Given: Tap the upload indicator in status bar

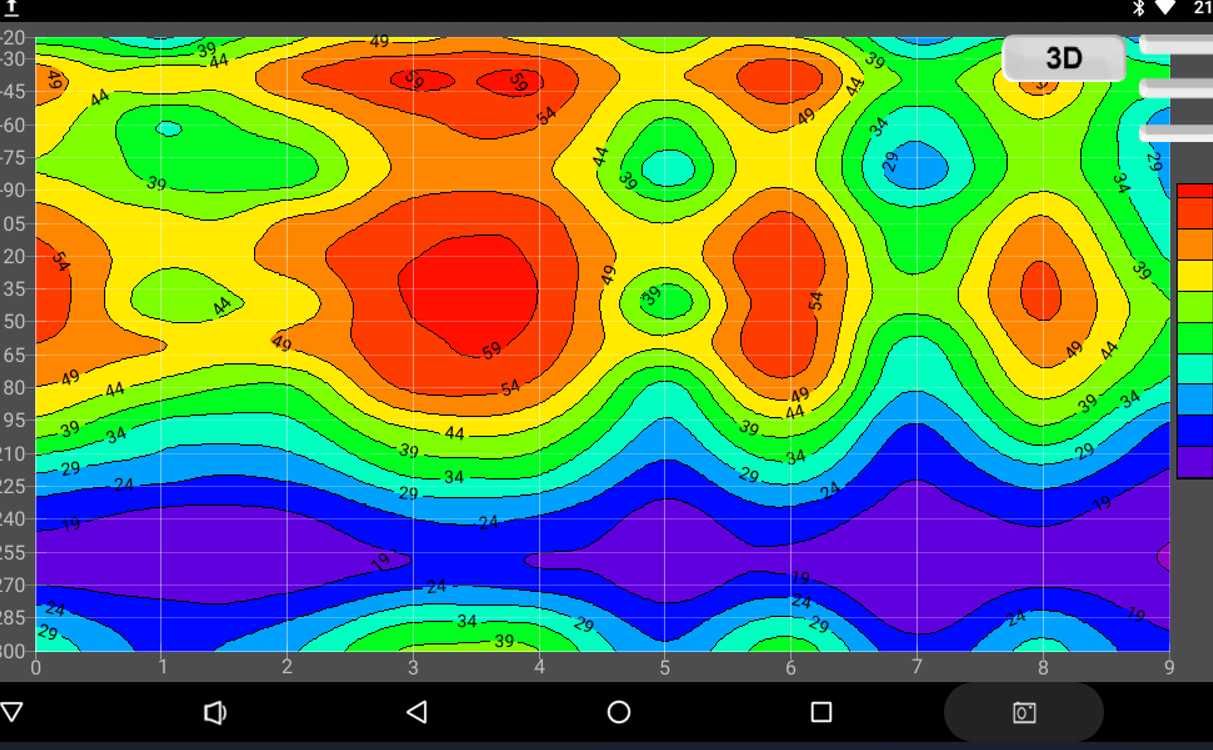Looking at the screenshot, I should (12, 9).
